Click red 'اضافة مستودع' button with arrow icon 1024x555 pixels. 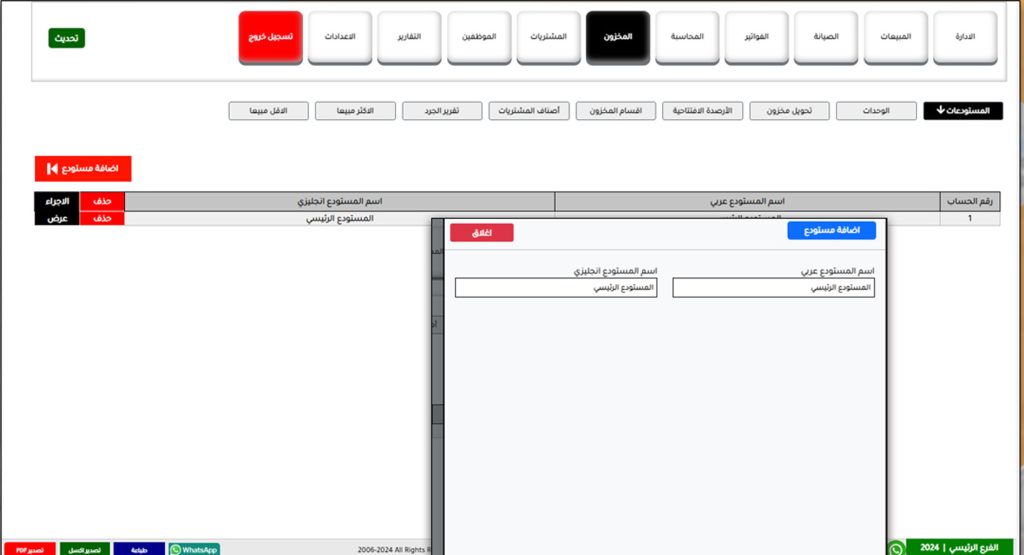(83, 169)
